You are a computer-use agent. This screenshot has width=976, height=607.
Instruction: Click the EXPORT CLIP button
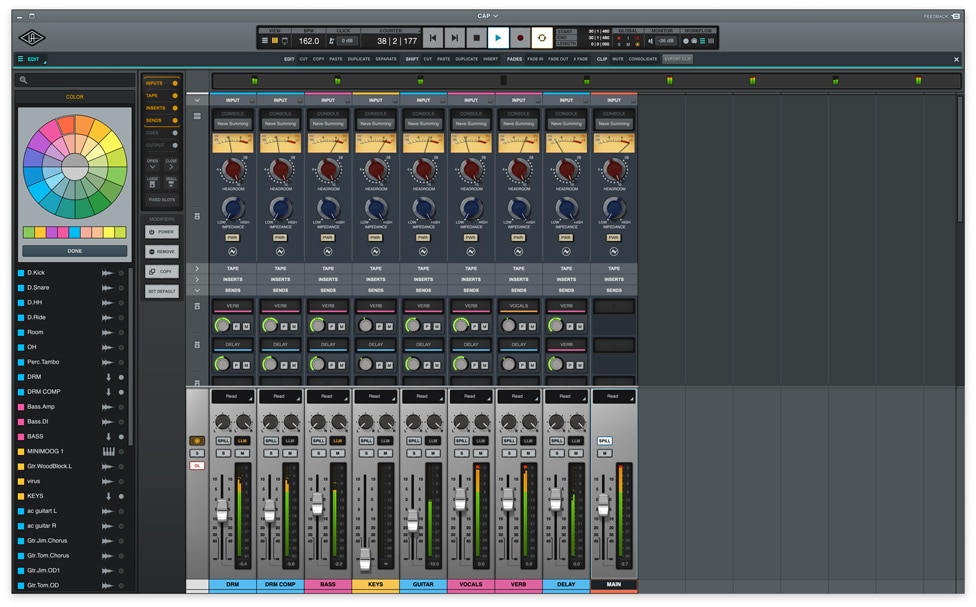pos(677,59)
